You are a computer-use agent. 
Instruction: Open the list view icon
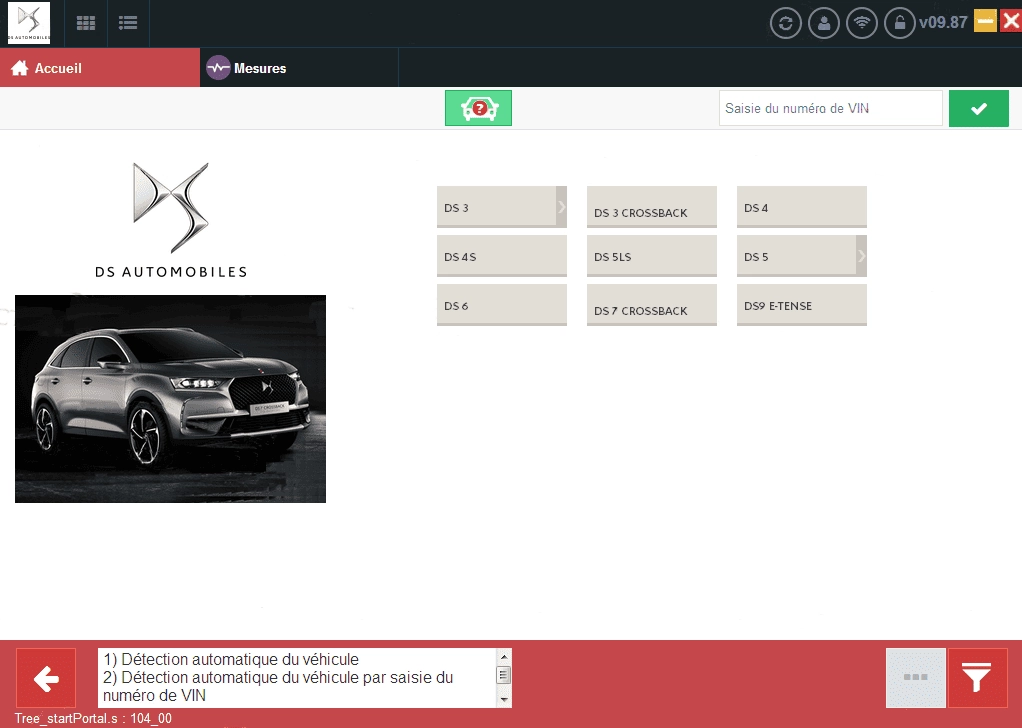[x=128, y=23]
